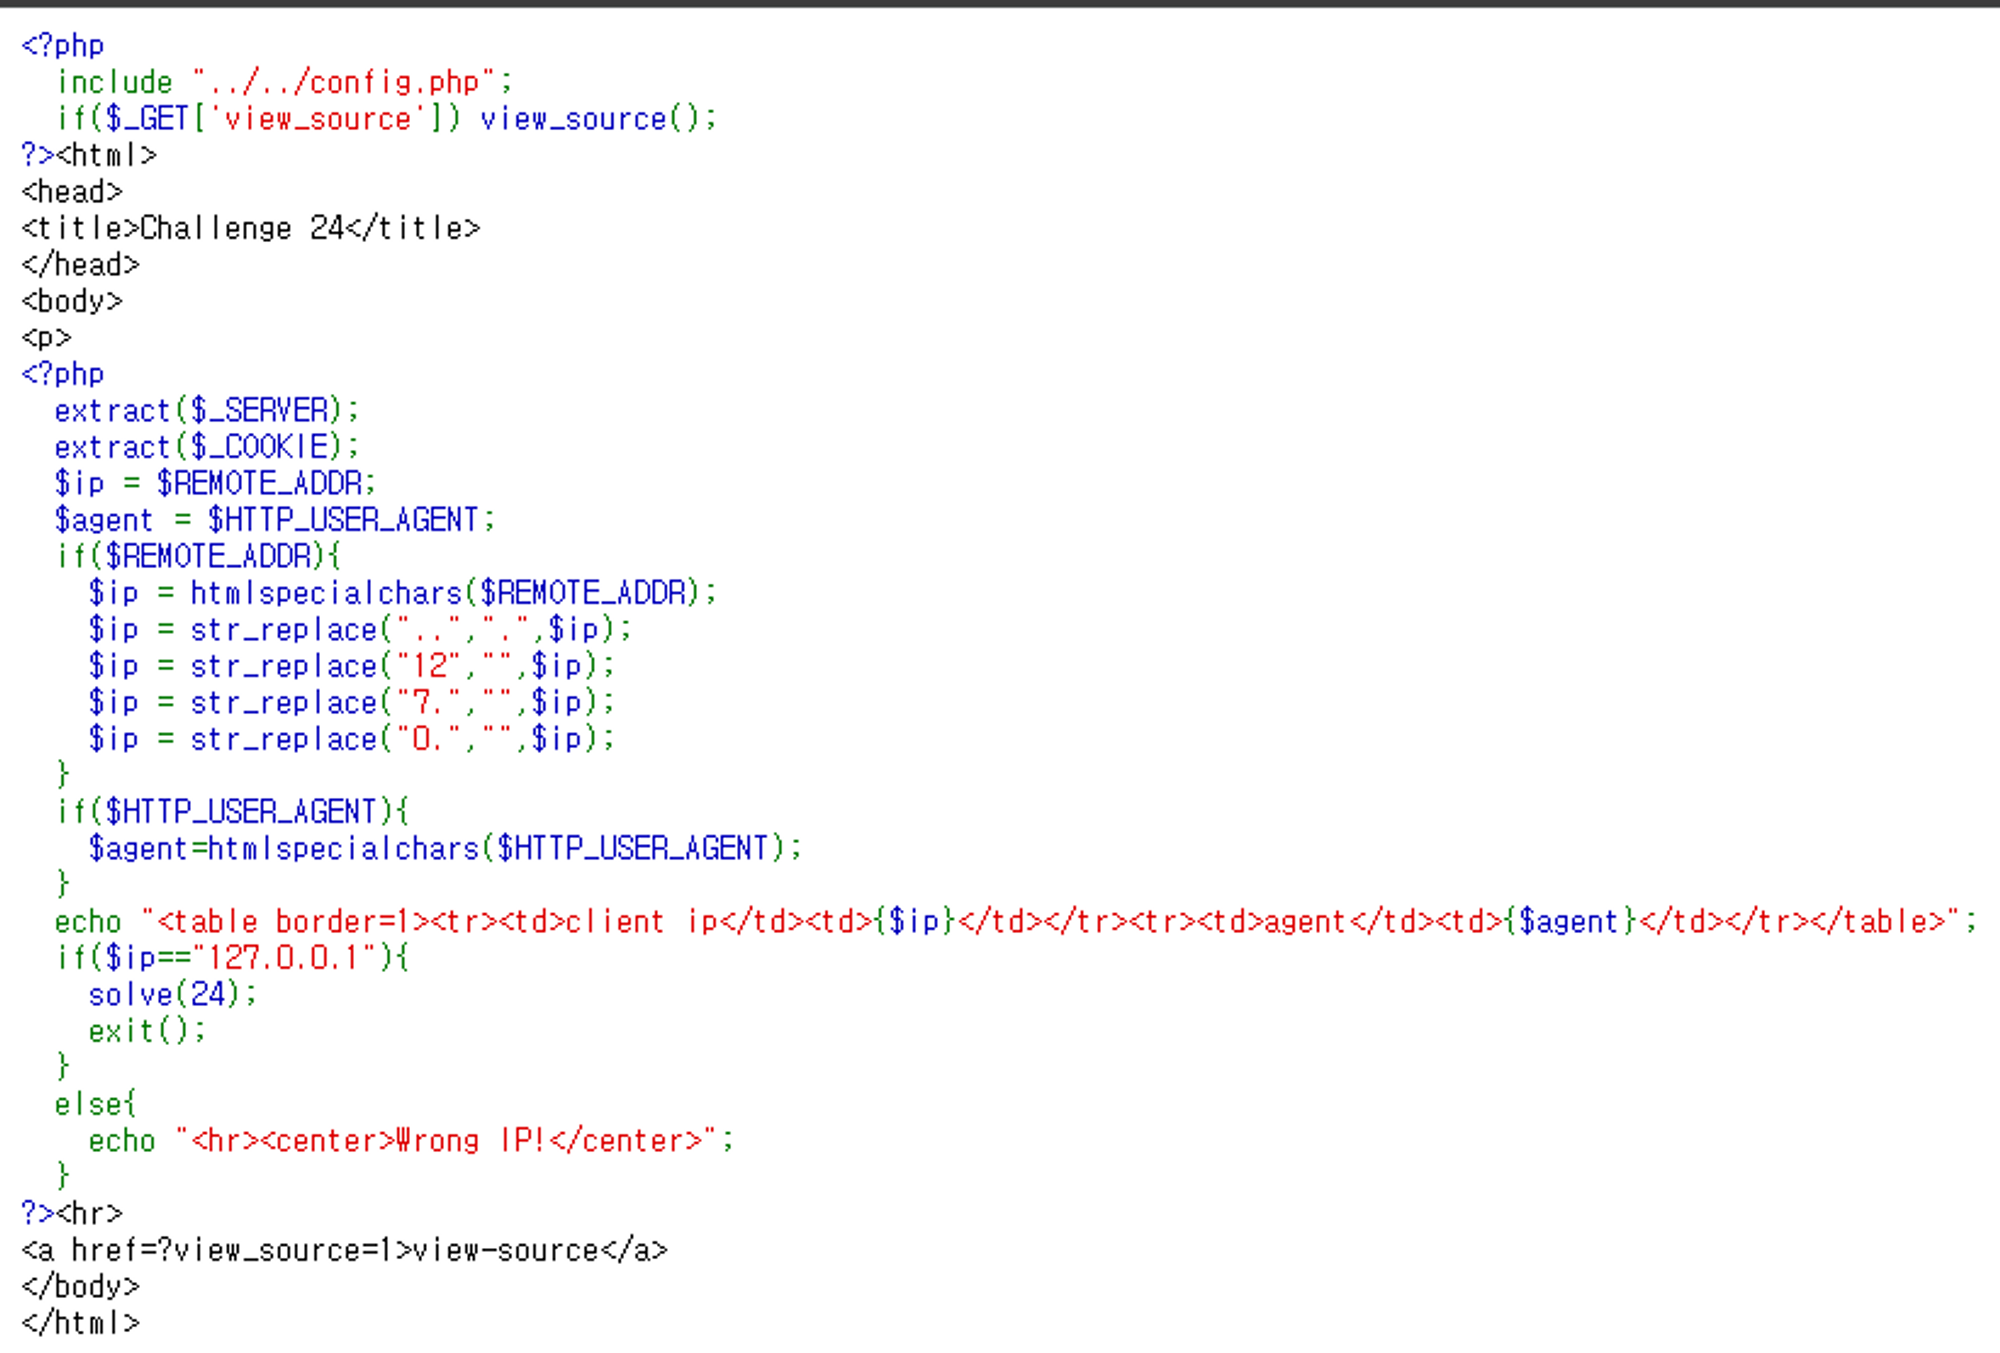Click the str_replace ".." line

pyautogui.click(x=360, y=629)
